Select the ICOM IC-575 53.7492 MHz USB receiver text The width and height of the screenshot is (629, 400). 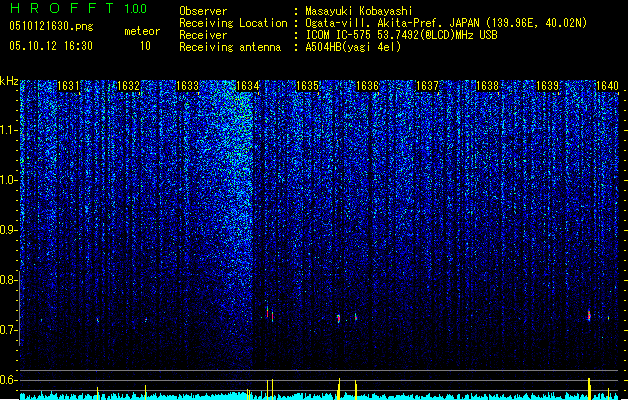(401, 35)
